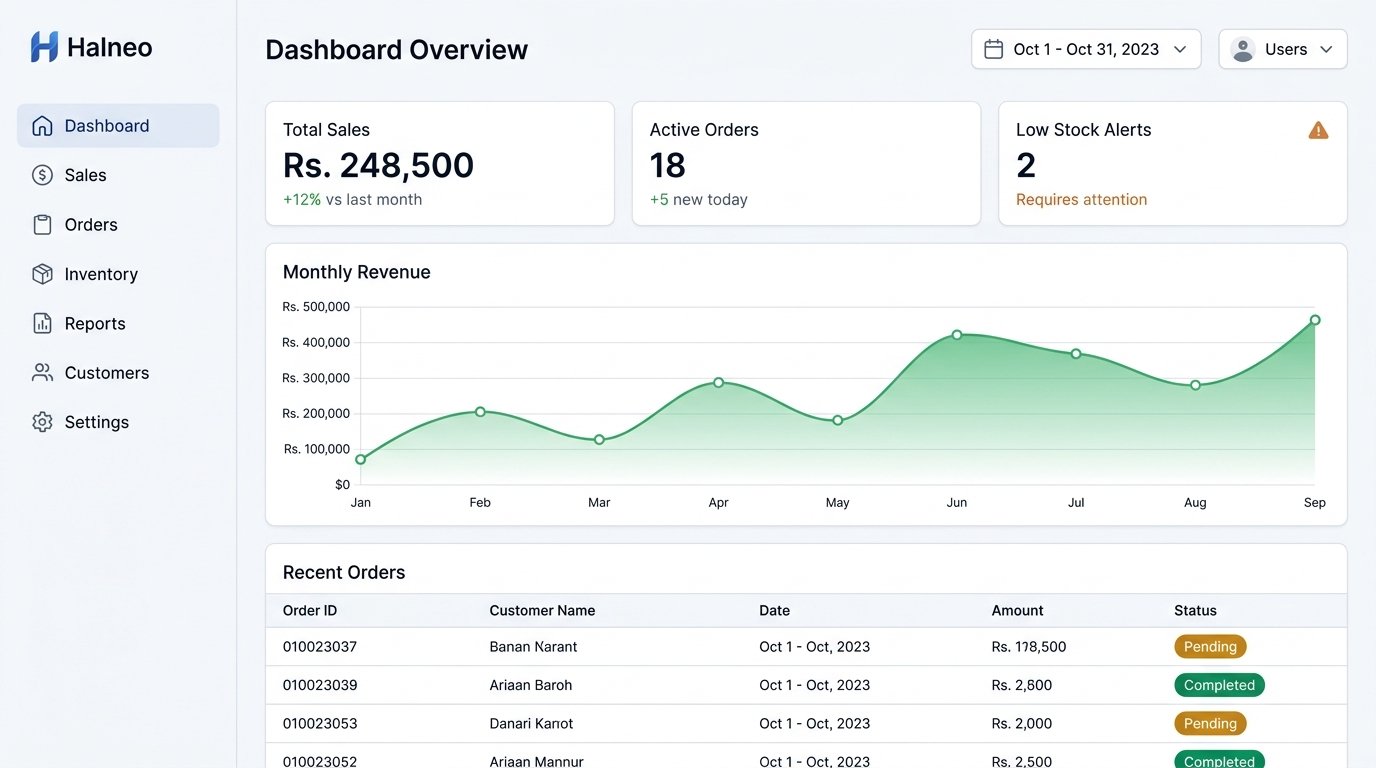The height and width of the screenshot is (768, 1376).
Task: Click the Jan data point on chart
Action: coord(361,460)
